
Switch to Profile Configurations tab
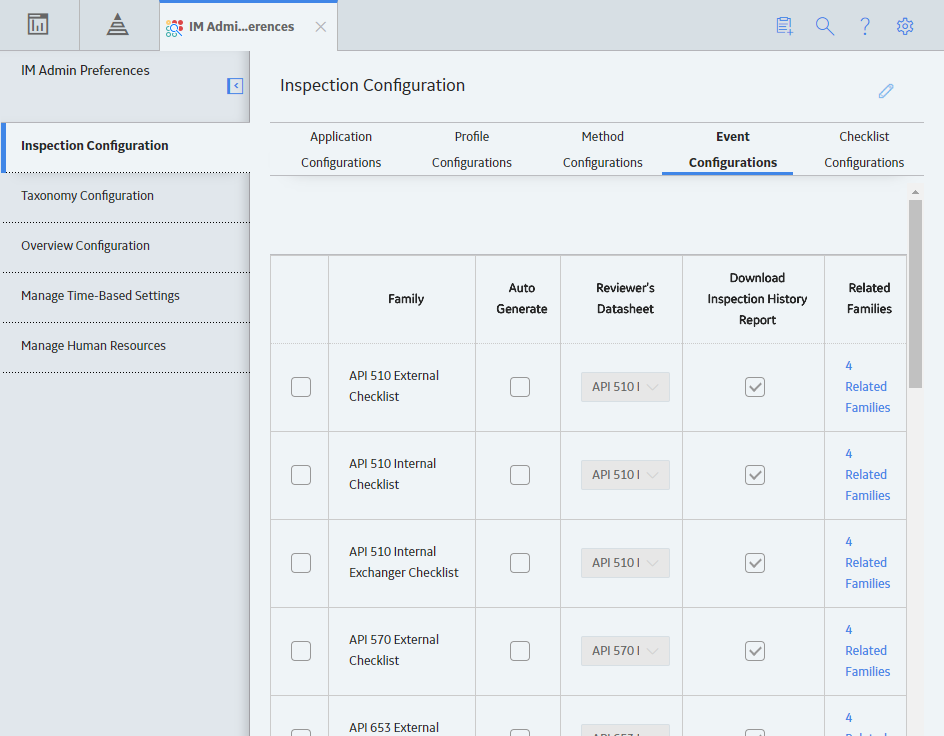pyautogui.click(x=471, y=149)
